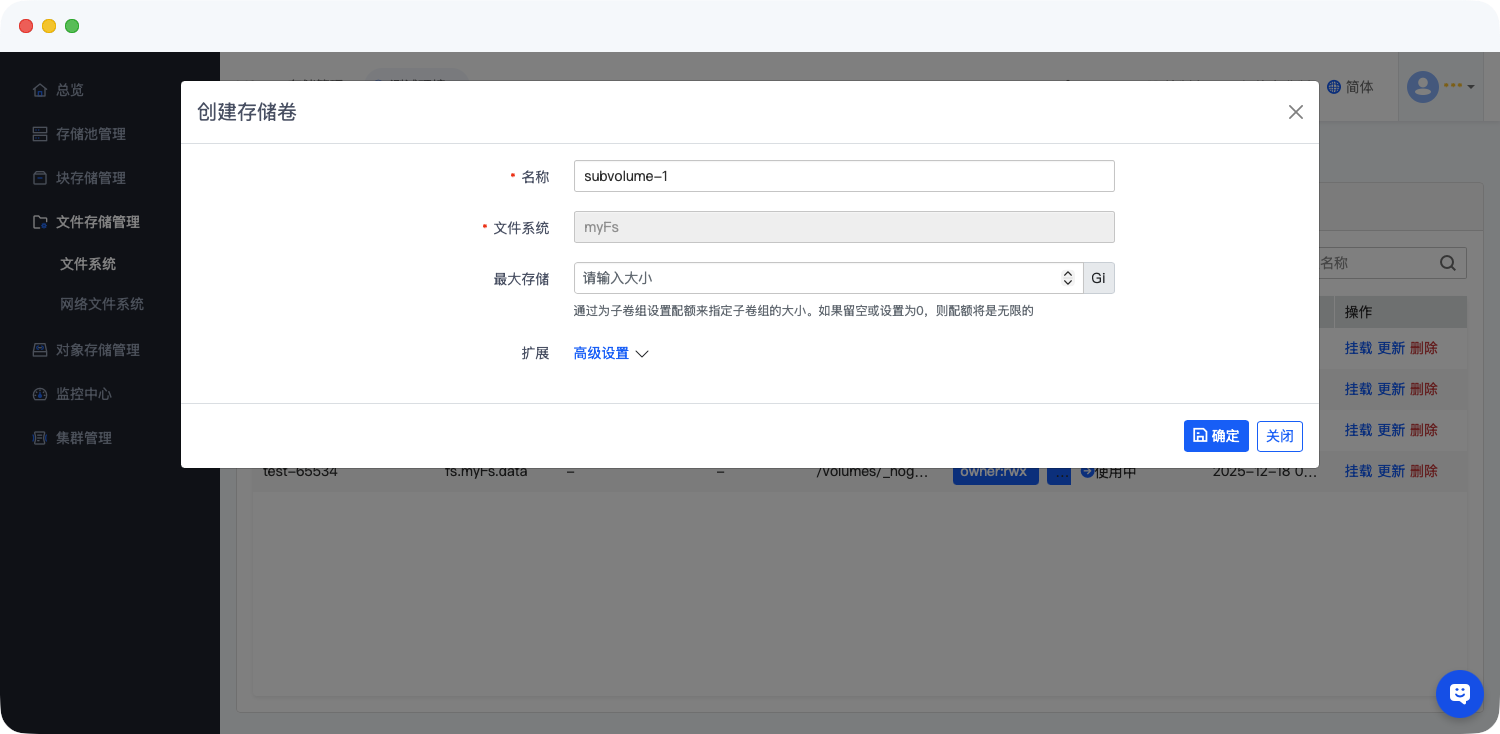The height and width of the screenshot is (734, 1500).
Task: Click the monitoring center icon
Action: [40, 394]
